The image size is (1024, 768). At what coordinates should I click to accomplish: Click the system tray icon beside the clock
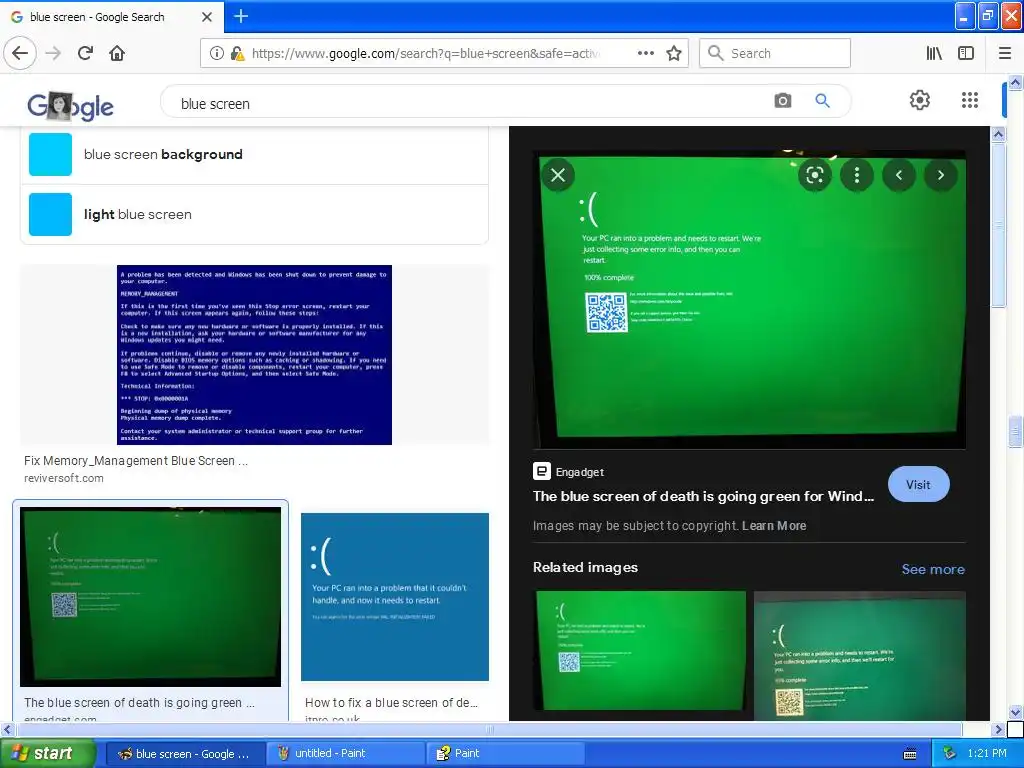949,753
